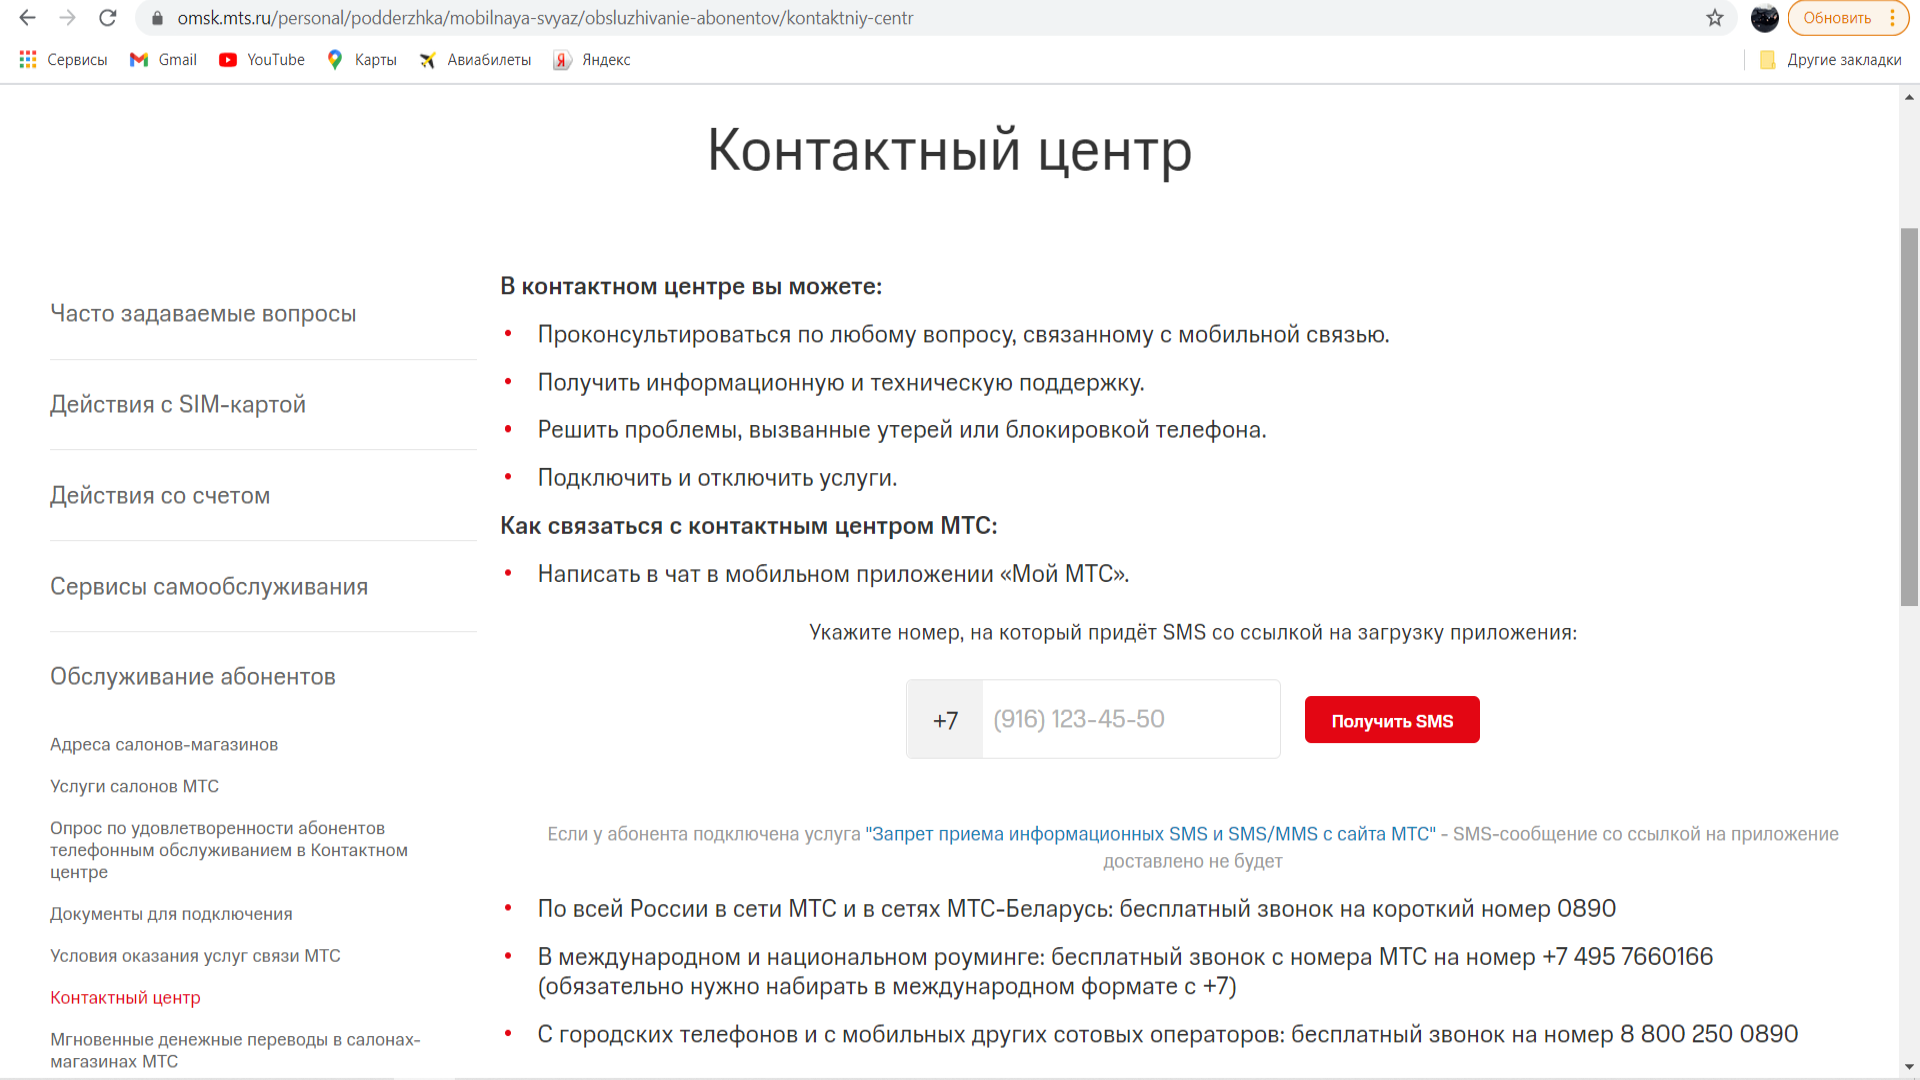Click the scrollbar down arrow
Screen dimensions: 1920x1080
(x=1909, y=1067)
